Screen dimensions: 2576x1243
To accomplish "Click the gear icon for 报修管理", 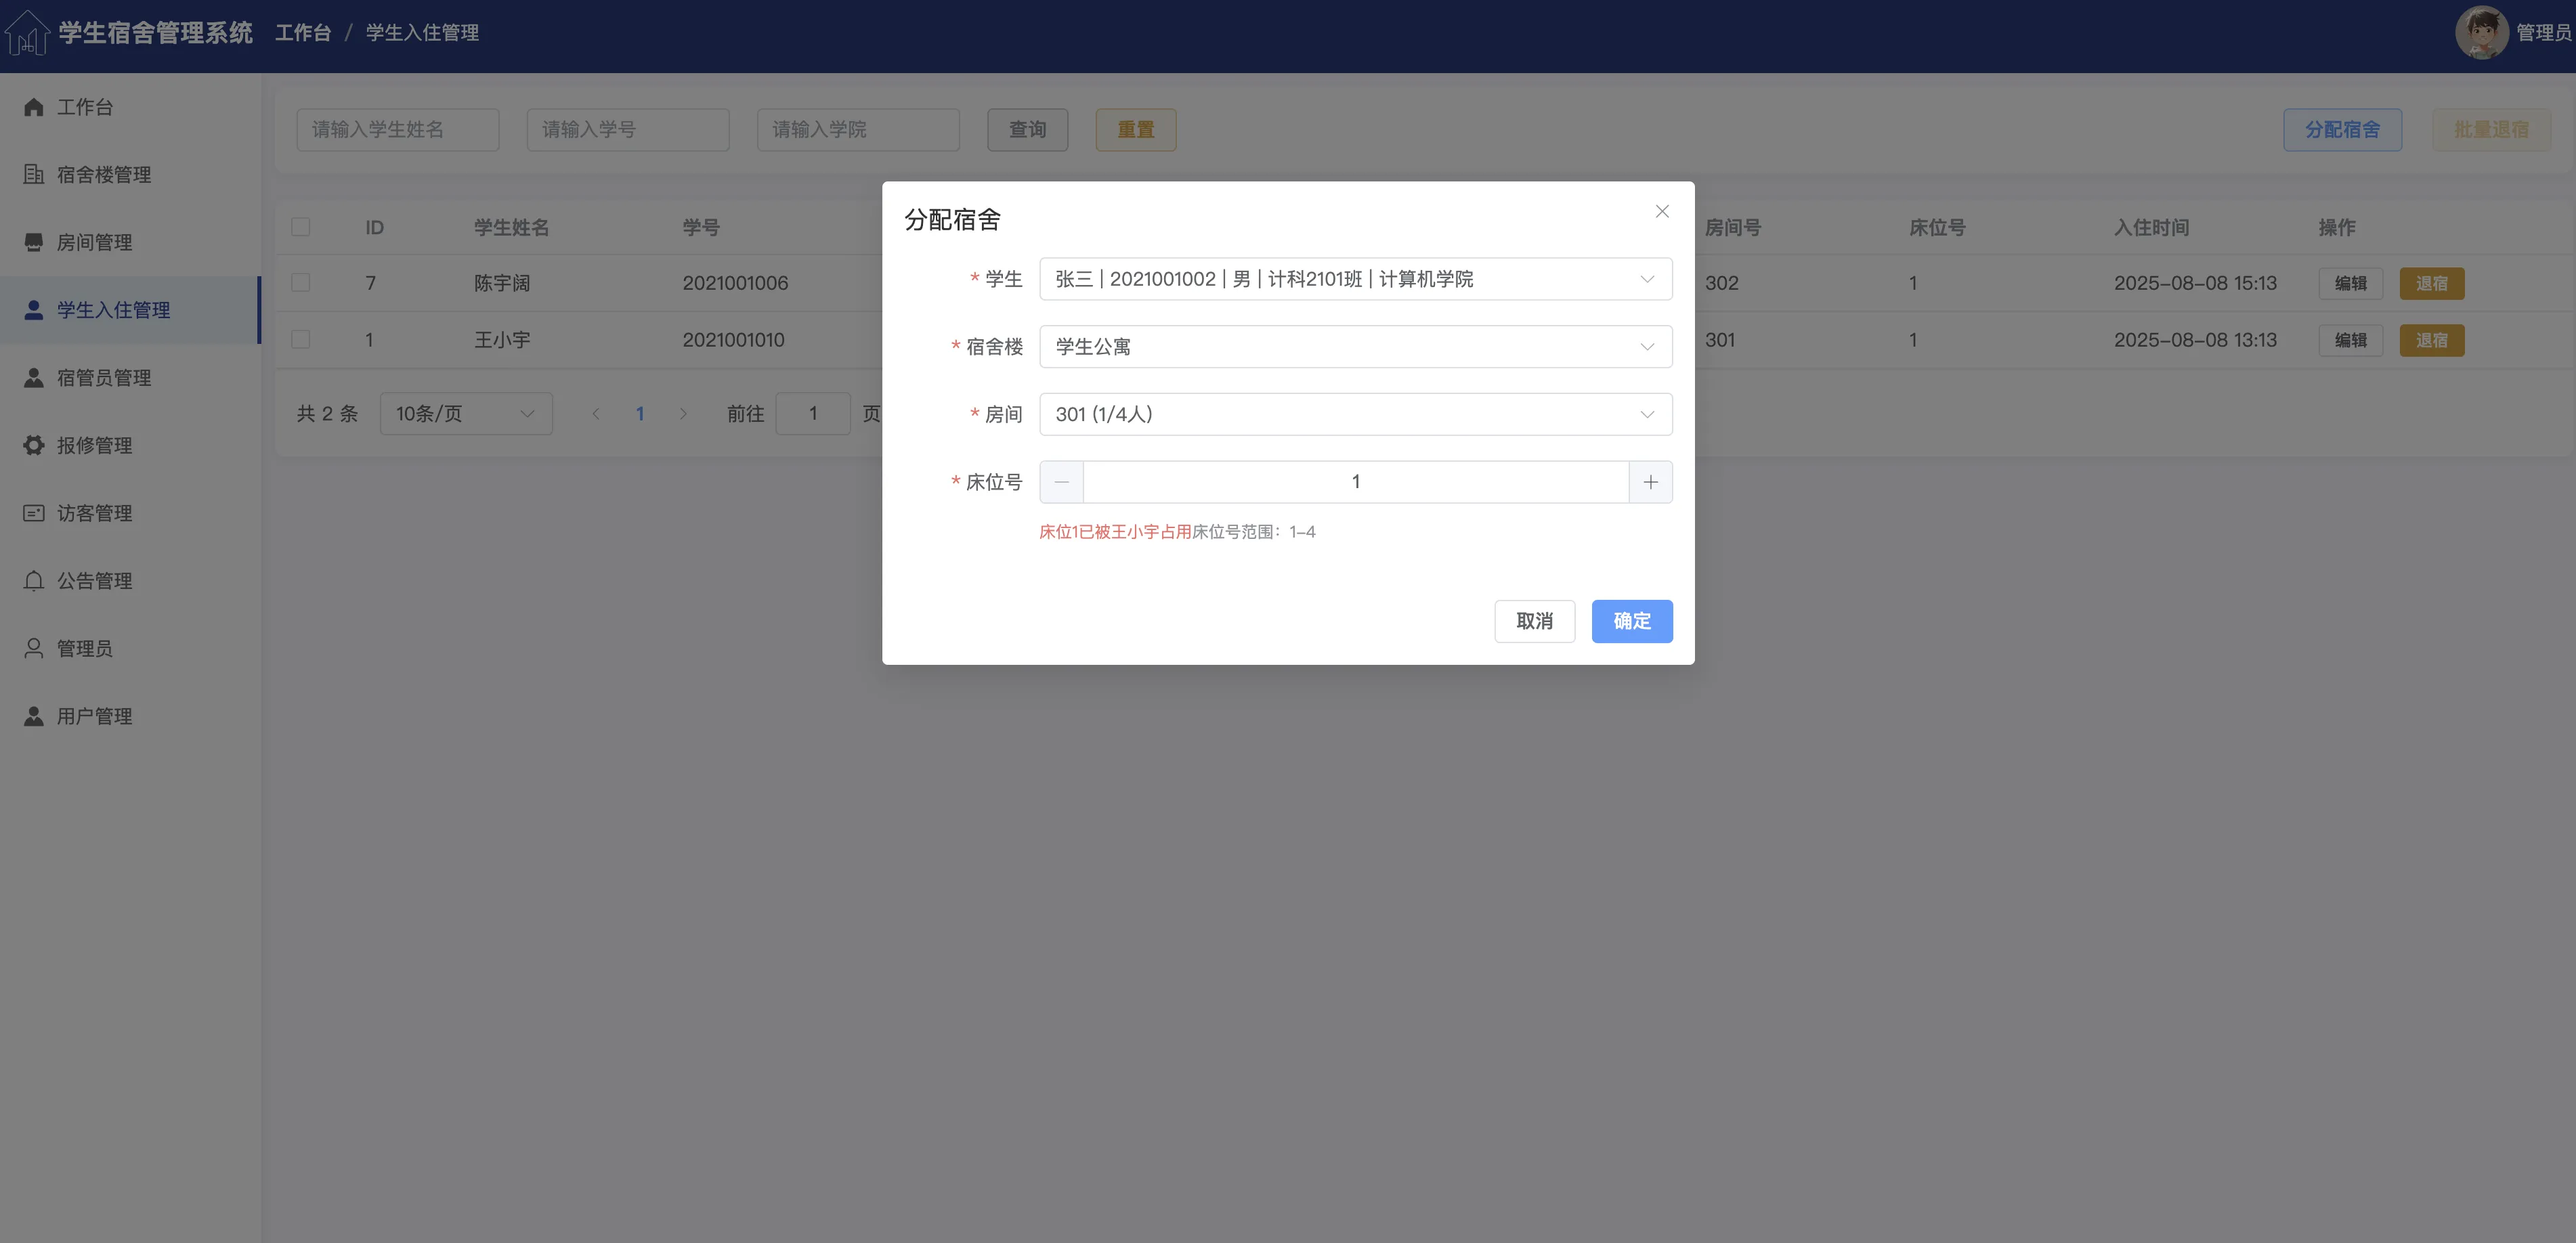I will [x=34, y=445].
